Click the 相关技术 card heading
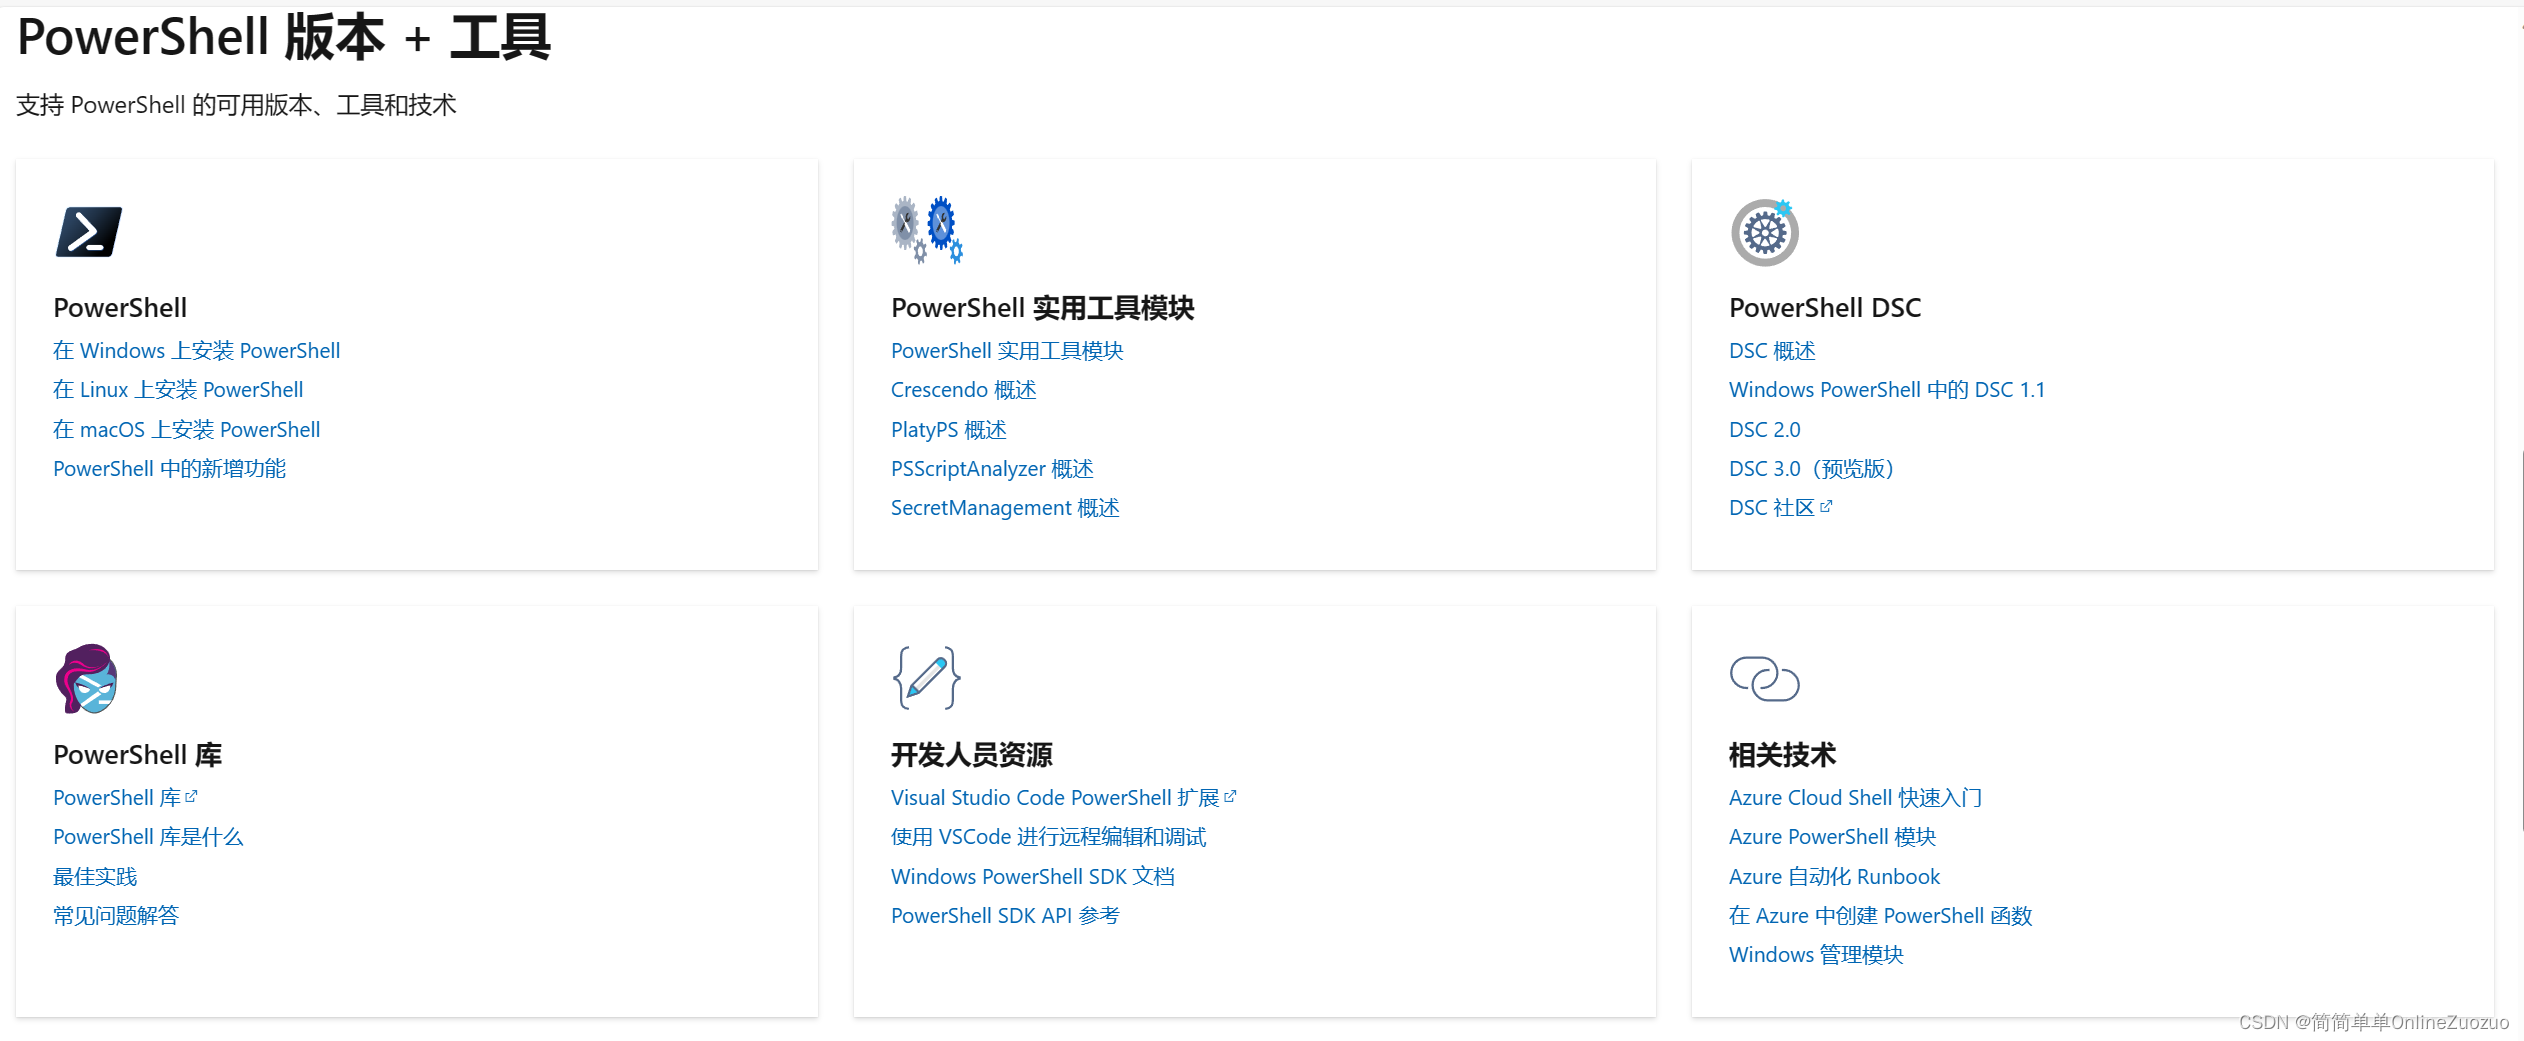This screenshot has width=2524, height=1041. [1783, 755]
